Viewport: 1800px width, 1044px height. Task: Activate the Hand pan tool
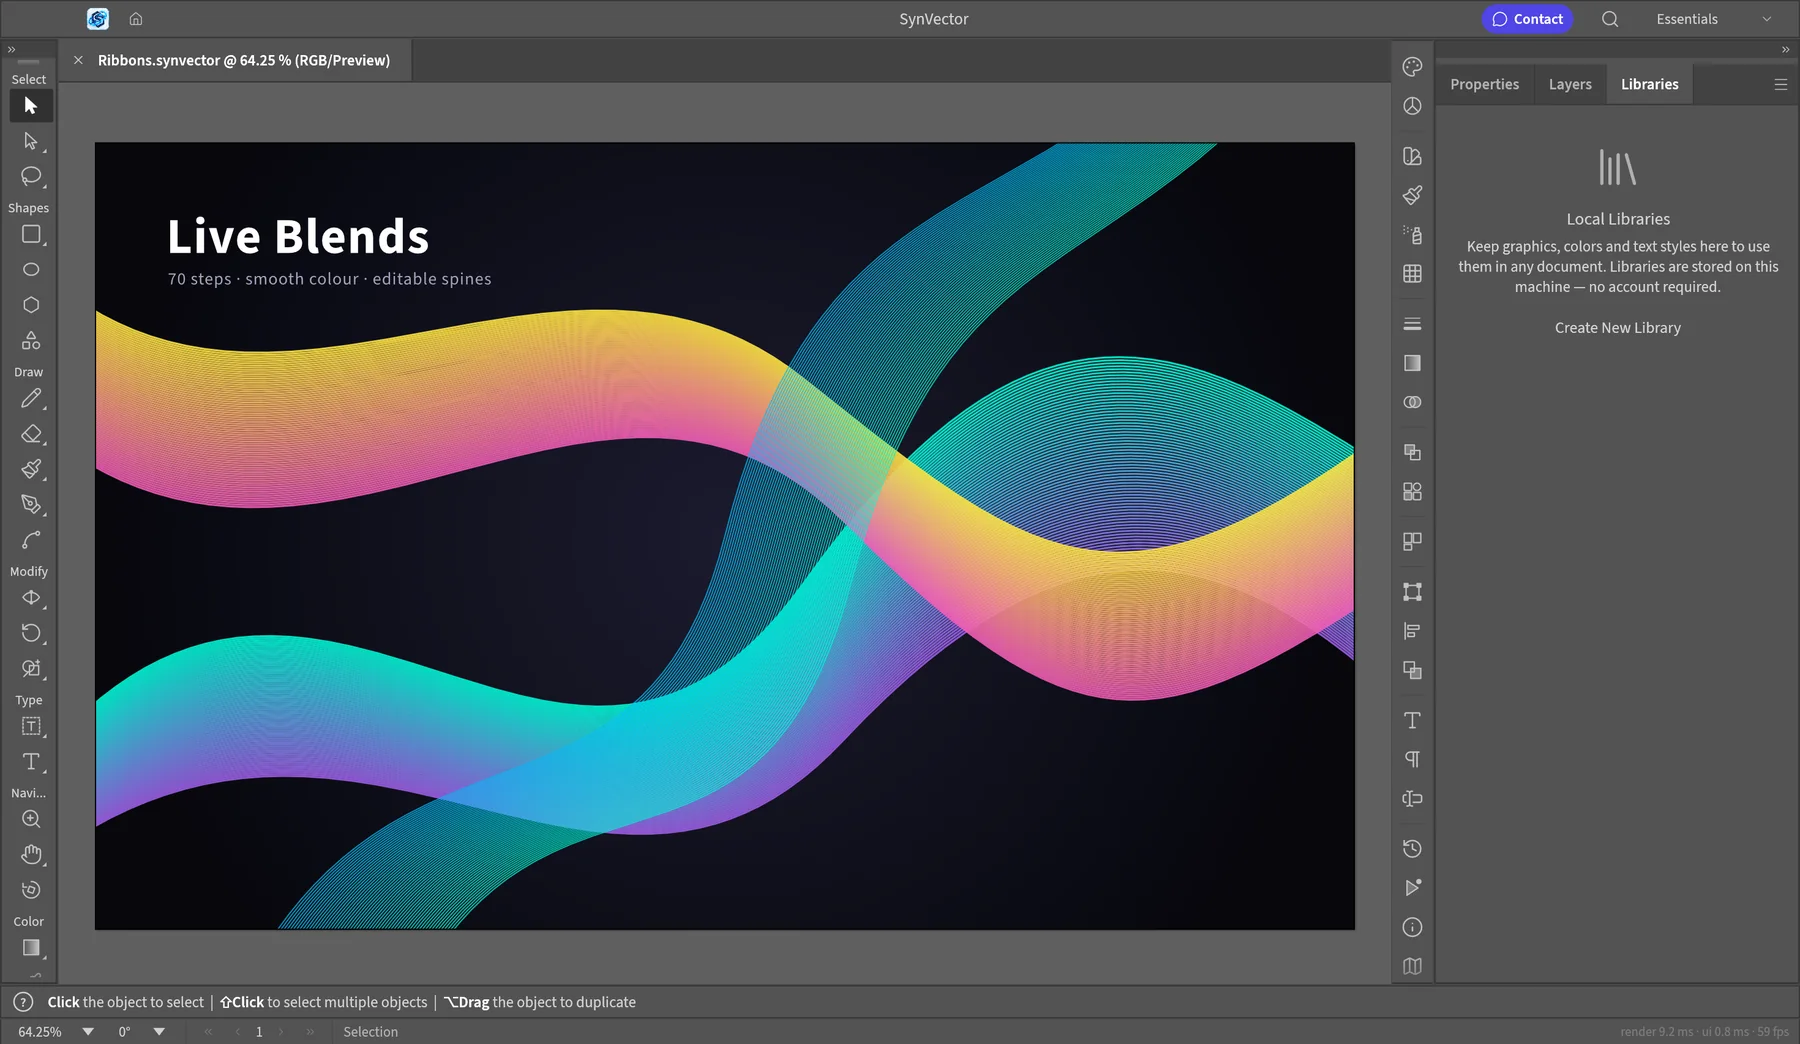[31, 855]
